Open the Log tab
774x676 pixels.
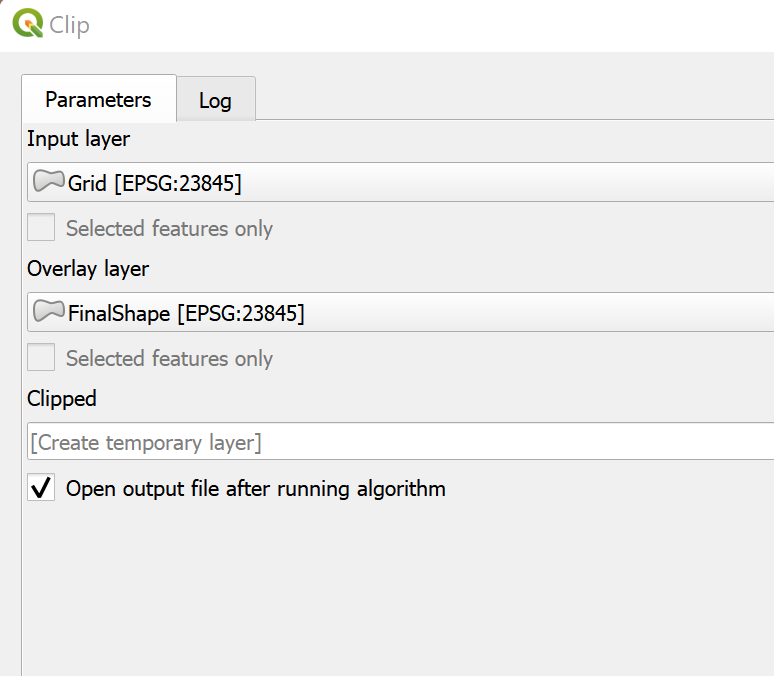point(215,101)
